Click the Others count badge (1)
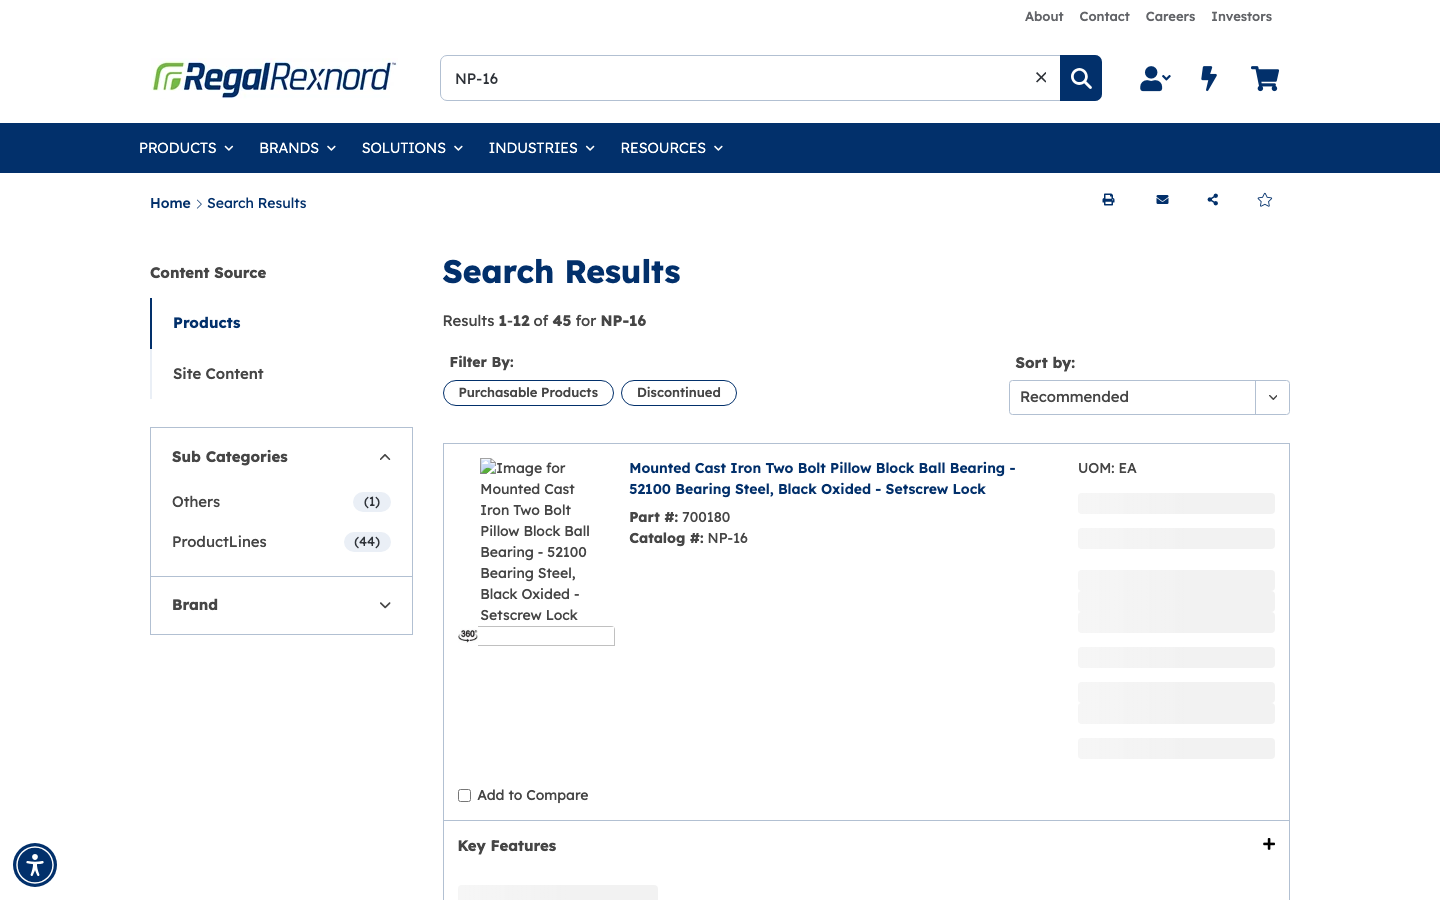Screen dimensions: 1440x900 coord(372,502)
